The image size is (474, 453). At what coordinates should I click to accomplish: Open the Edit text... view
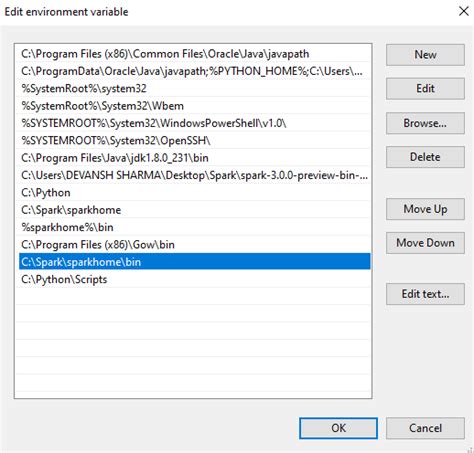click(425, 294)
